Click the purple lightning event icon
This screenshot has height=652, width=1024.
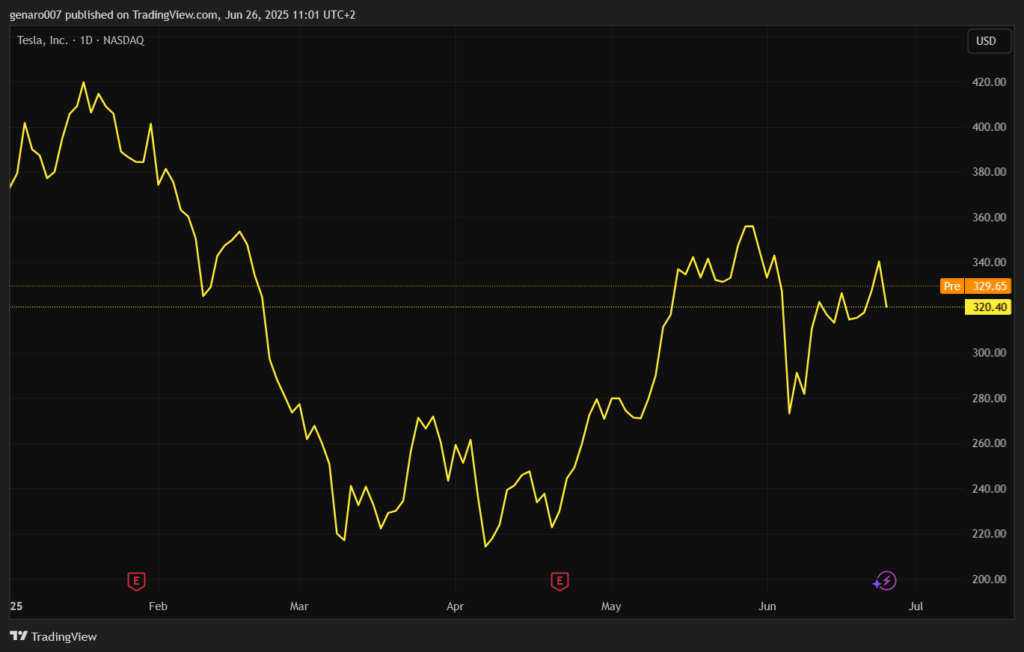[x=885, y=581]
